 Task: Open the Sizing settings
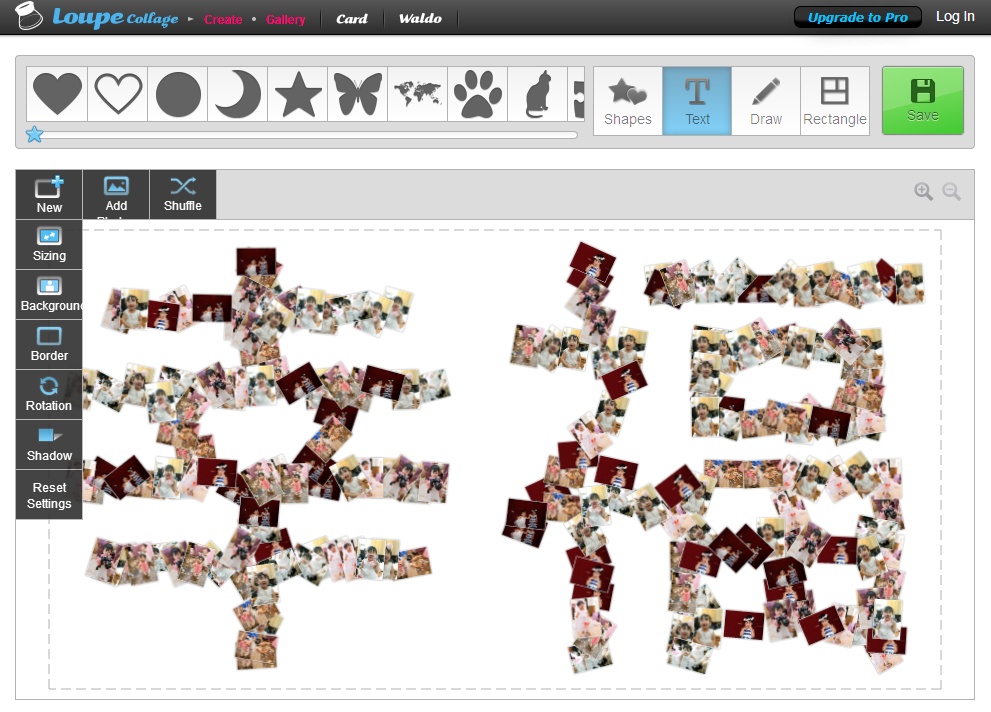pos(49,244)
